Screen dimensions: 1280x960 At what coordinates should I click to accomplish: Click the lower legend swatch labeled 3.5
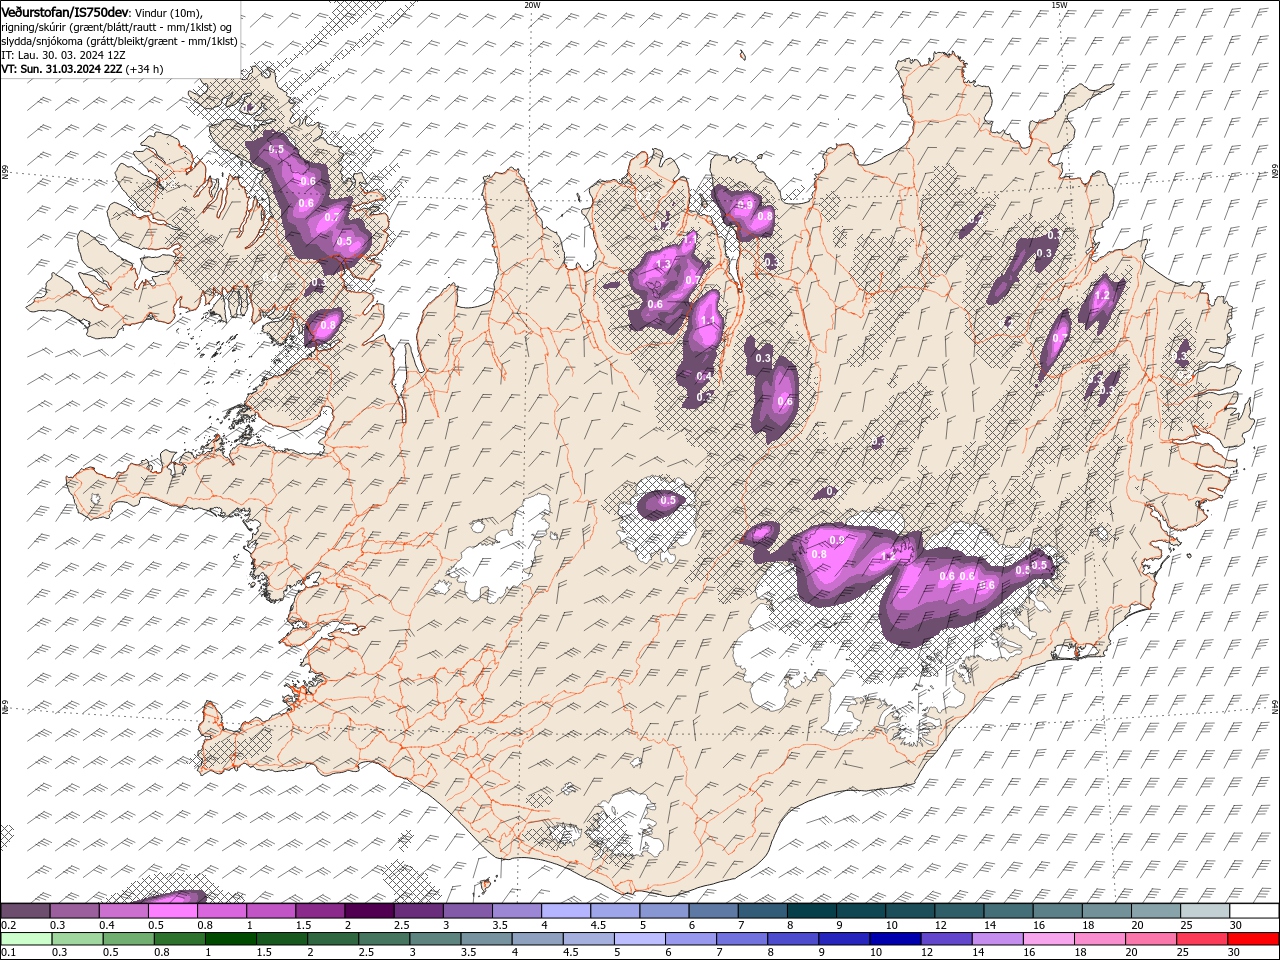[486, 939]
